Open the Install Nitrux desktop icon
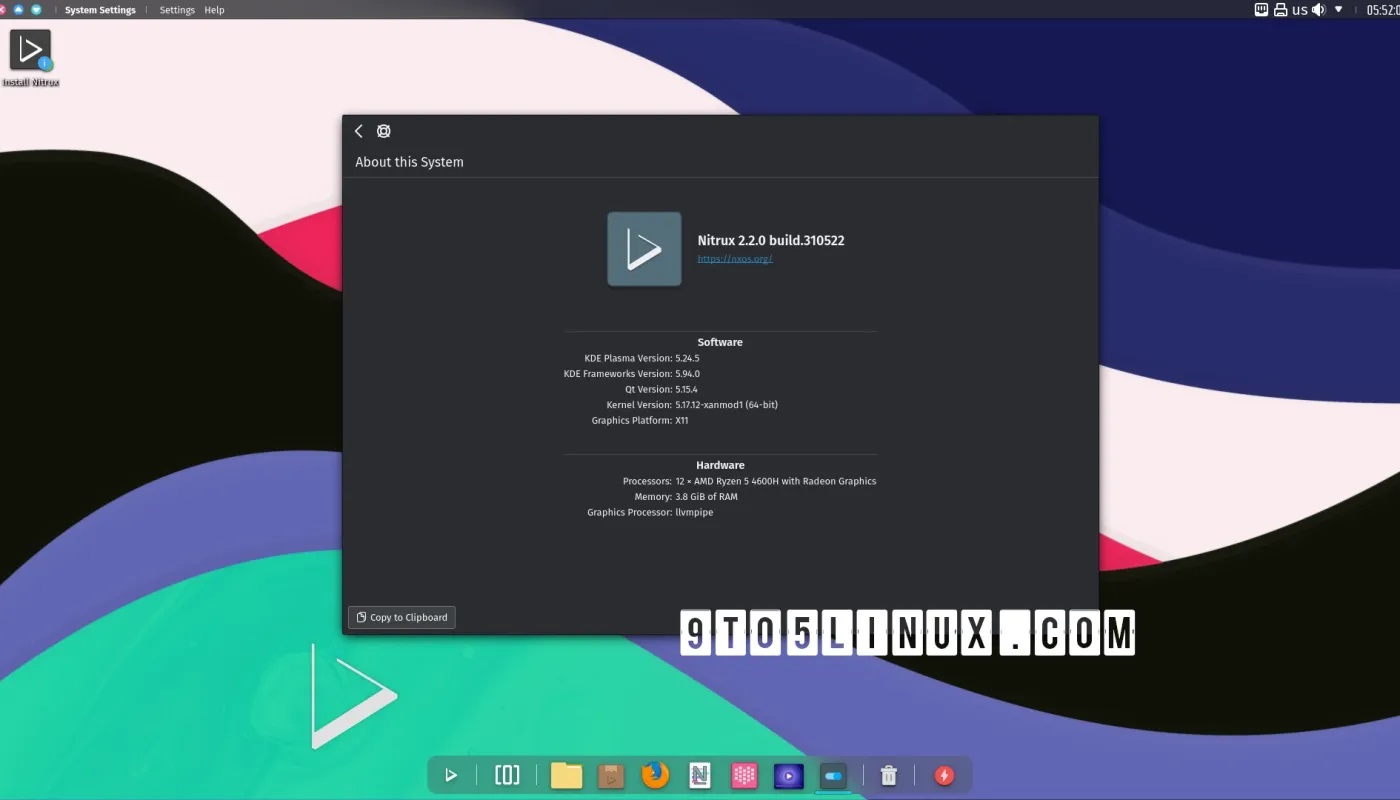 pos(30,58)
